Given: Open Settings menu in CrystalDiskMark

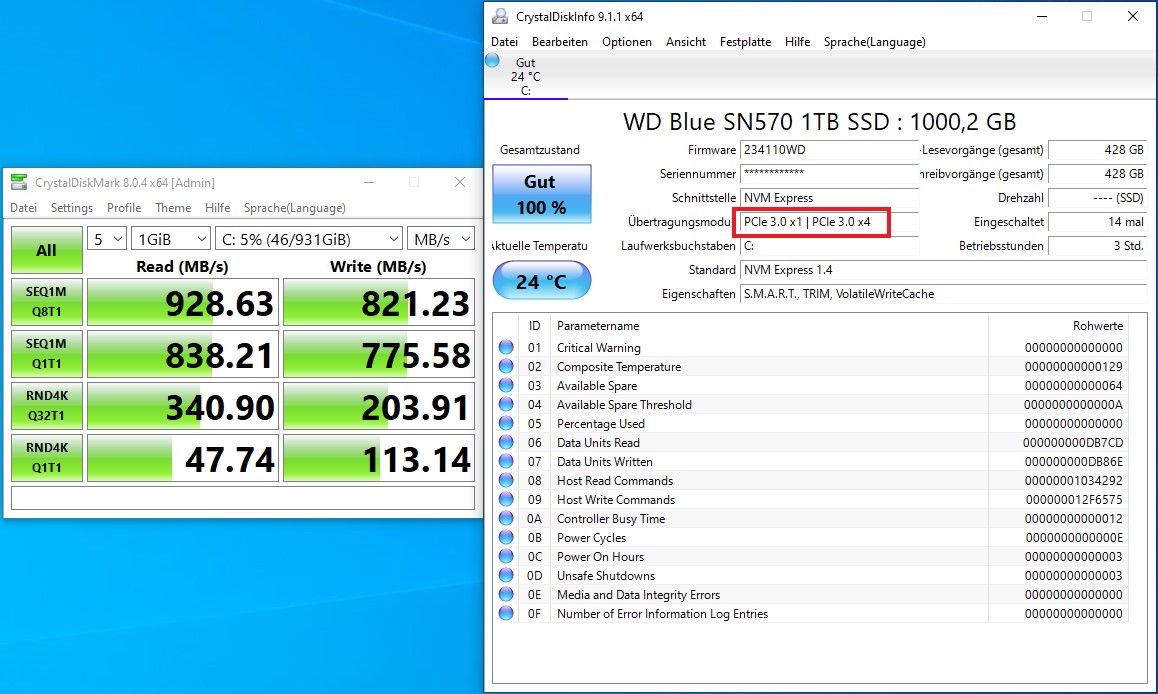Looking at the screenshot, I should click(72, 207).
